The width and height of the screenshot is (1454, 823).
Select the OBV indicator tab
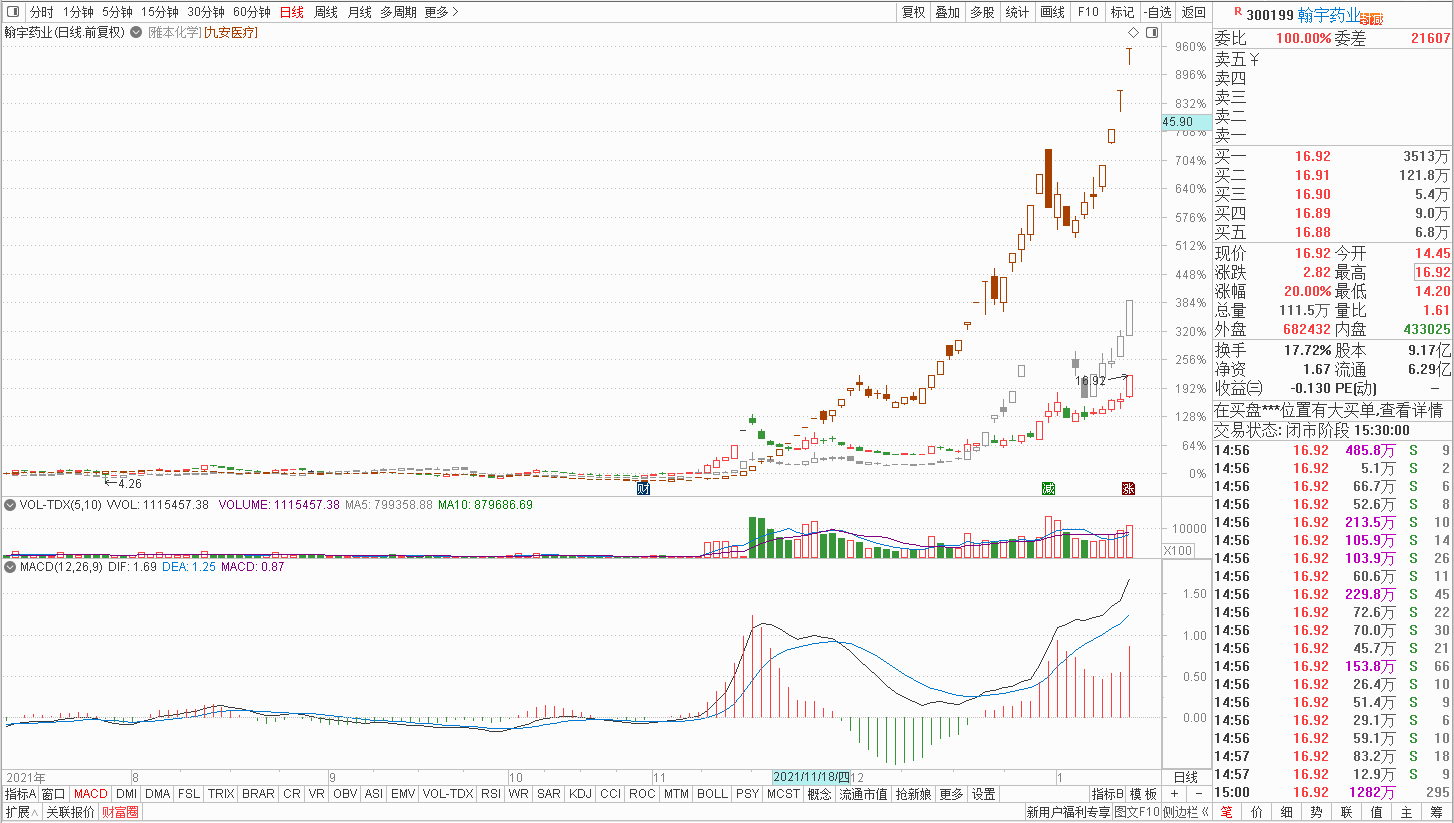click(344, 794)
